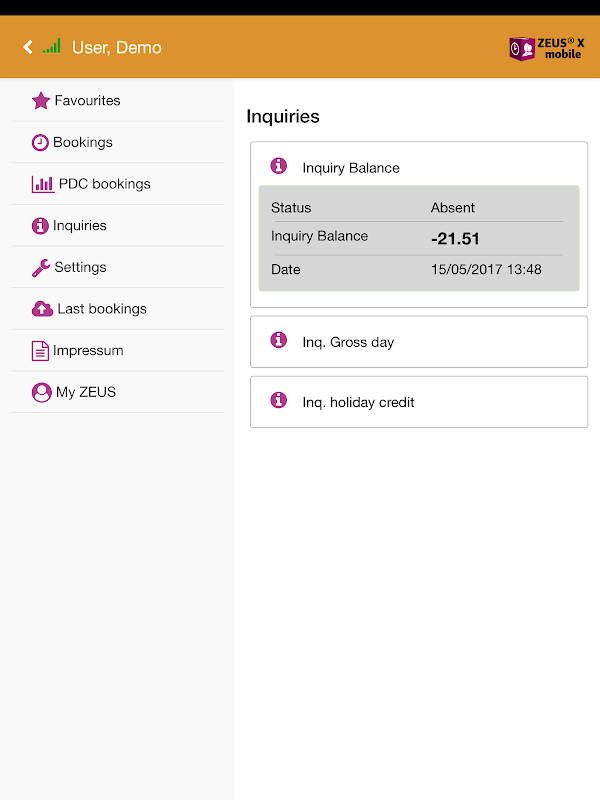Image resolution: width=600 pixels, height=800 pixels.
Task: Open the Favourites menu item
Action: pyautogui.click(x=87, y=101)
